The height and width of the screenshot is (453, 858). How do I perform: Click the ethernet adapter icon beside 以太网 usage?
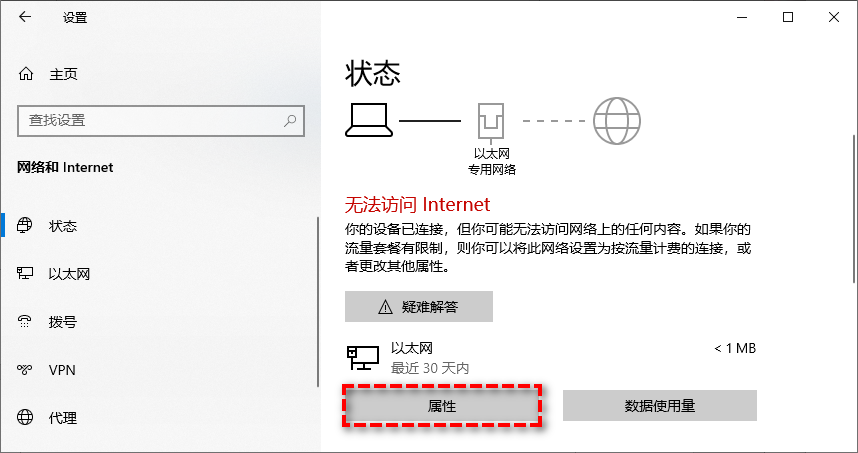click(363, 358)
